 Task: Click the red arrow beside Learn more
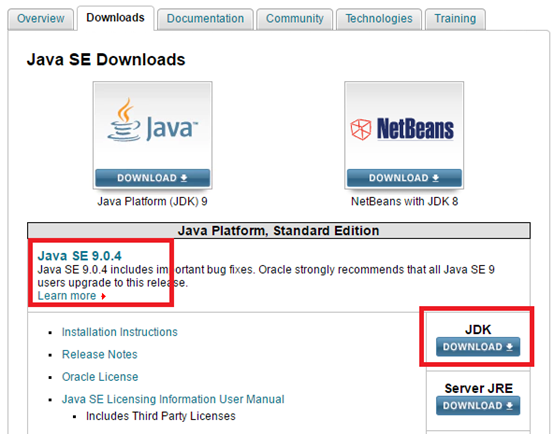(103, 296)
